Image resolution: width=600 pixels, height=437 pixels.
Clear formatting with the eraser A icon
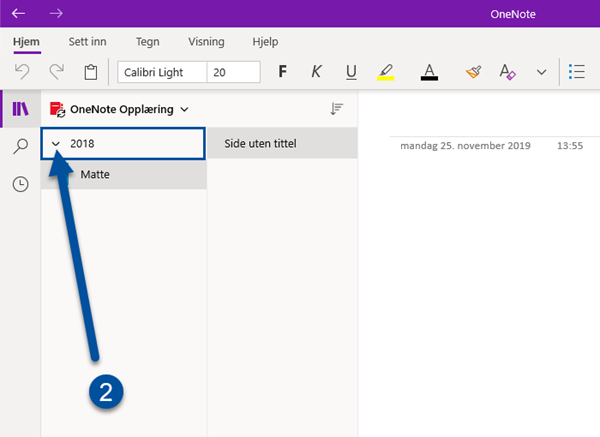tap(507, 72)
